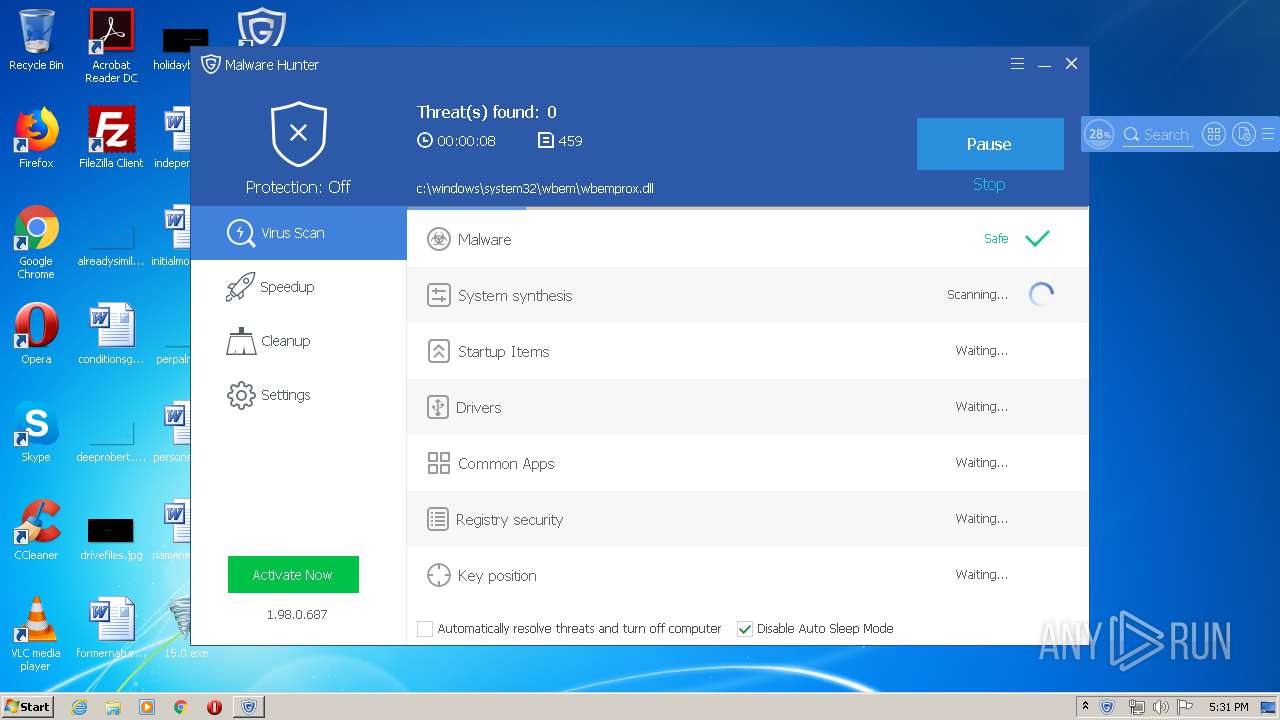Click the desktop widget Search field
This screenshot has width=1280, height=720.
point(1158,134)
